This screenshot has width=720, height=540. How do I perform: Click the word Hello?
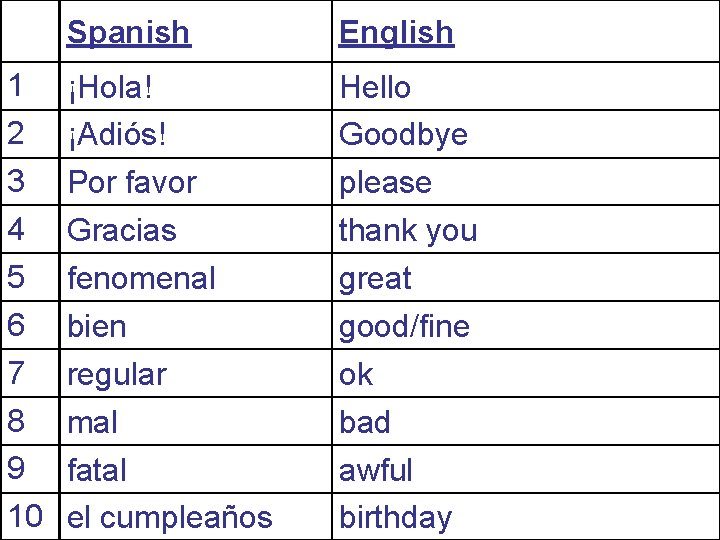[x=375, y=87]
